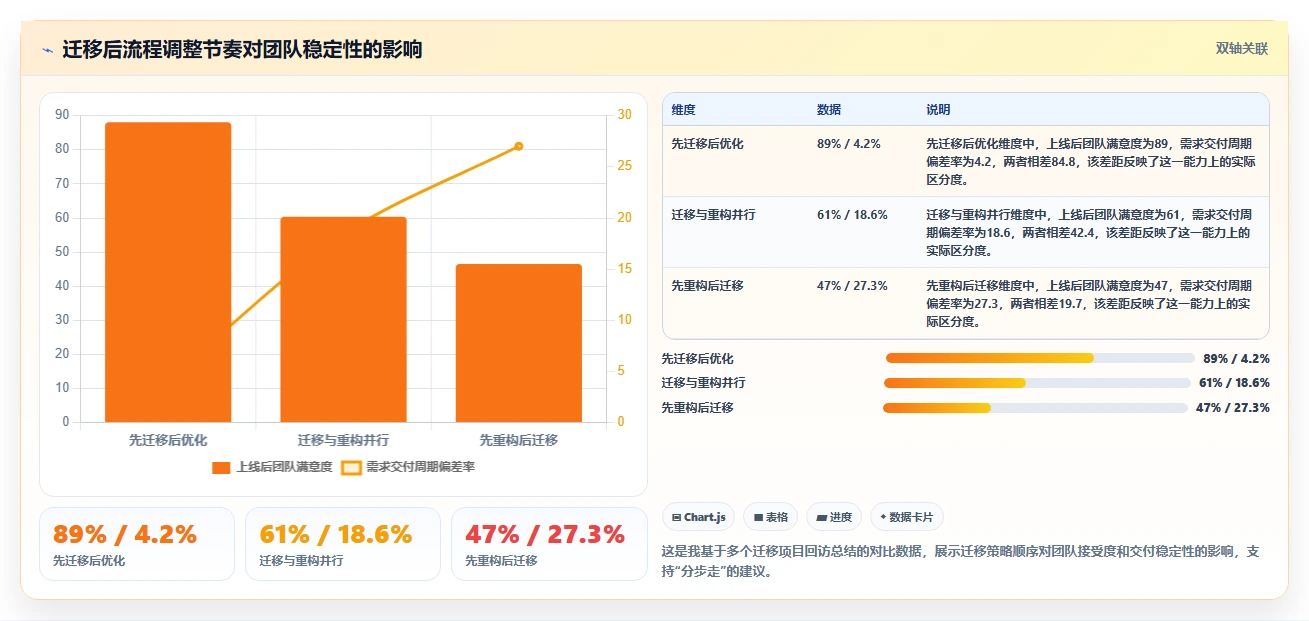The image size is (1309, 621).
Task: Click the 双轴关联 label in the header
Action: click(1241, 49)
